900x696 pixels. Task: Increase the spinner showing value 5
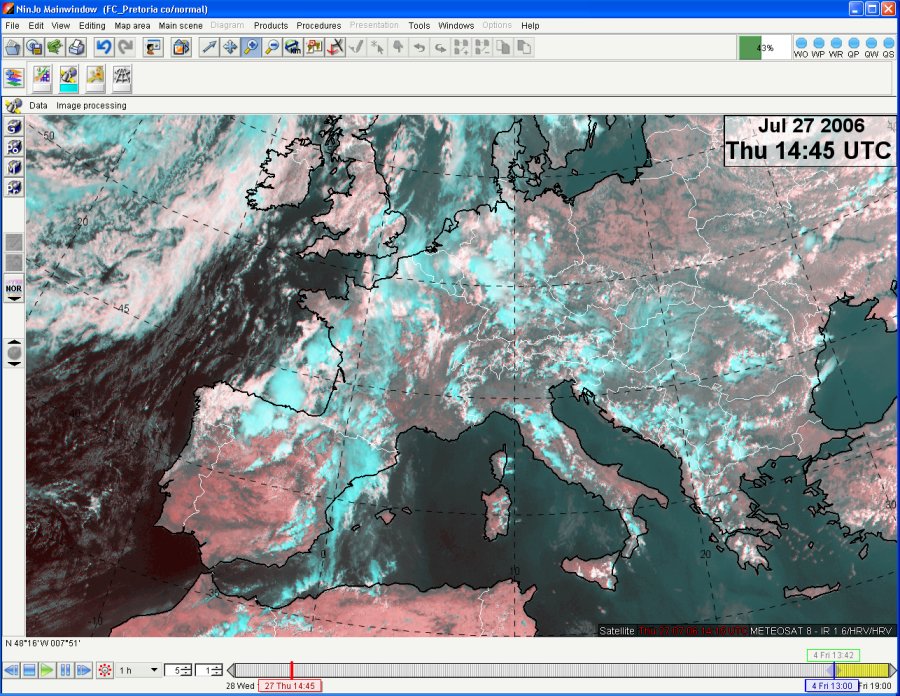pyautogui.click(x=186, y=667)
